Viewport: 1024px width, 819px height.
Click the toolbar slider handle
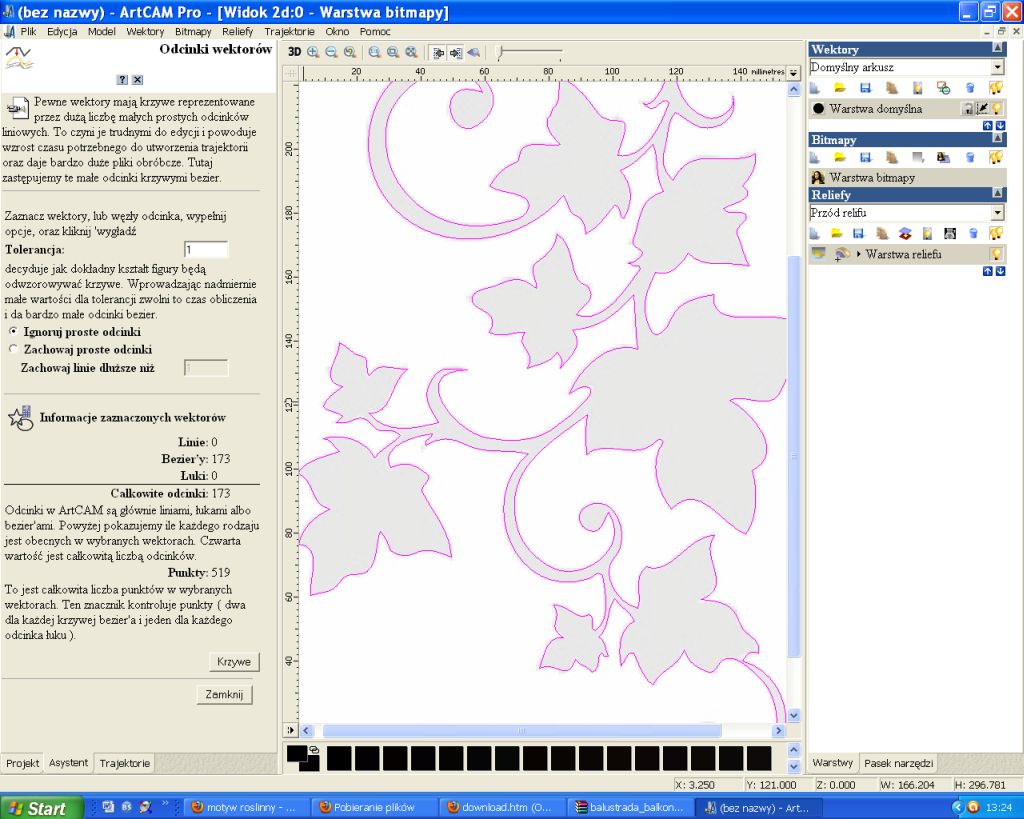[500, 54]
